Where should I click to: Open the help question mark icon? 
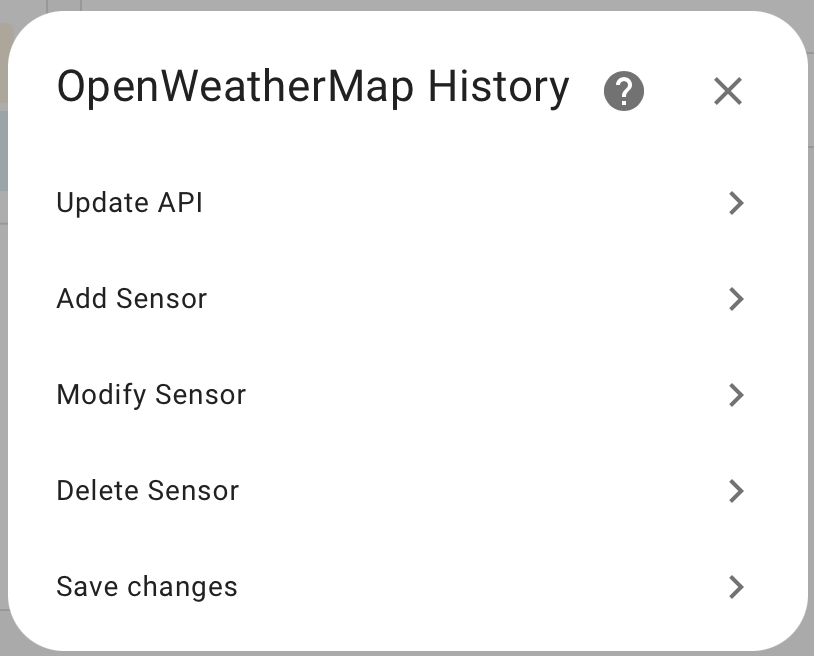pyautogui.click(x=624, y=92)
